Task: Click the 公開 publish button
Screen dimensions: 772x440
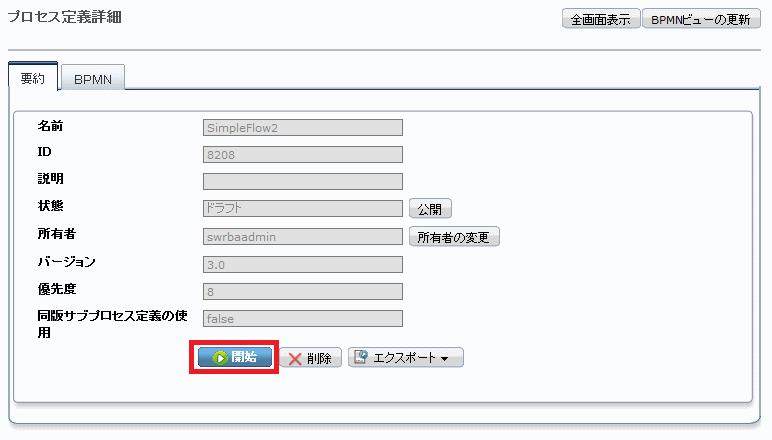Action: click(x=430, y=209)
